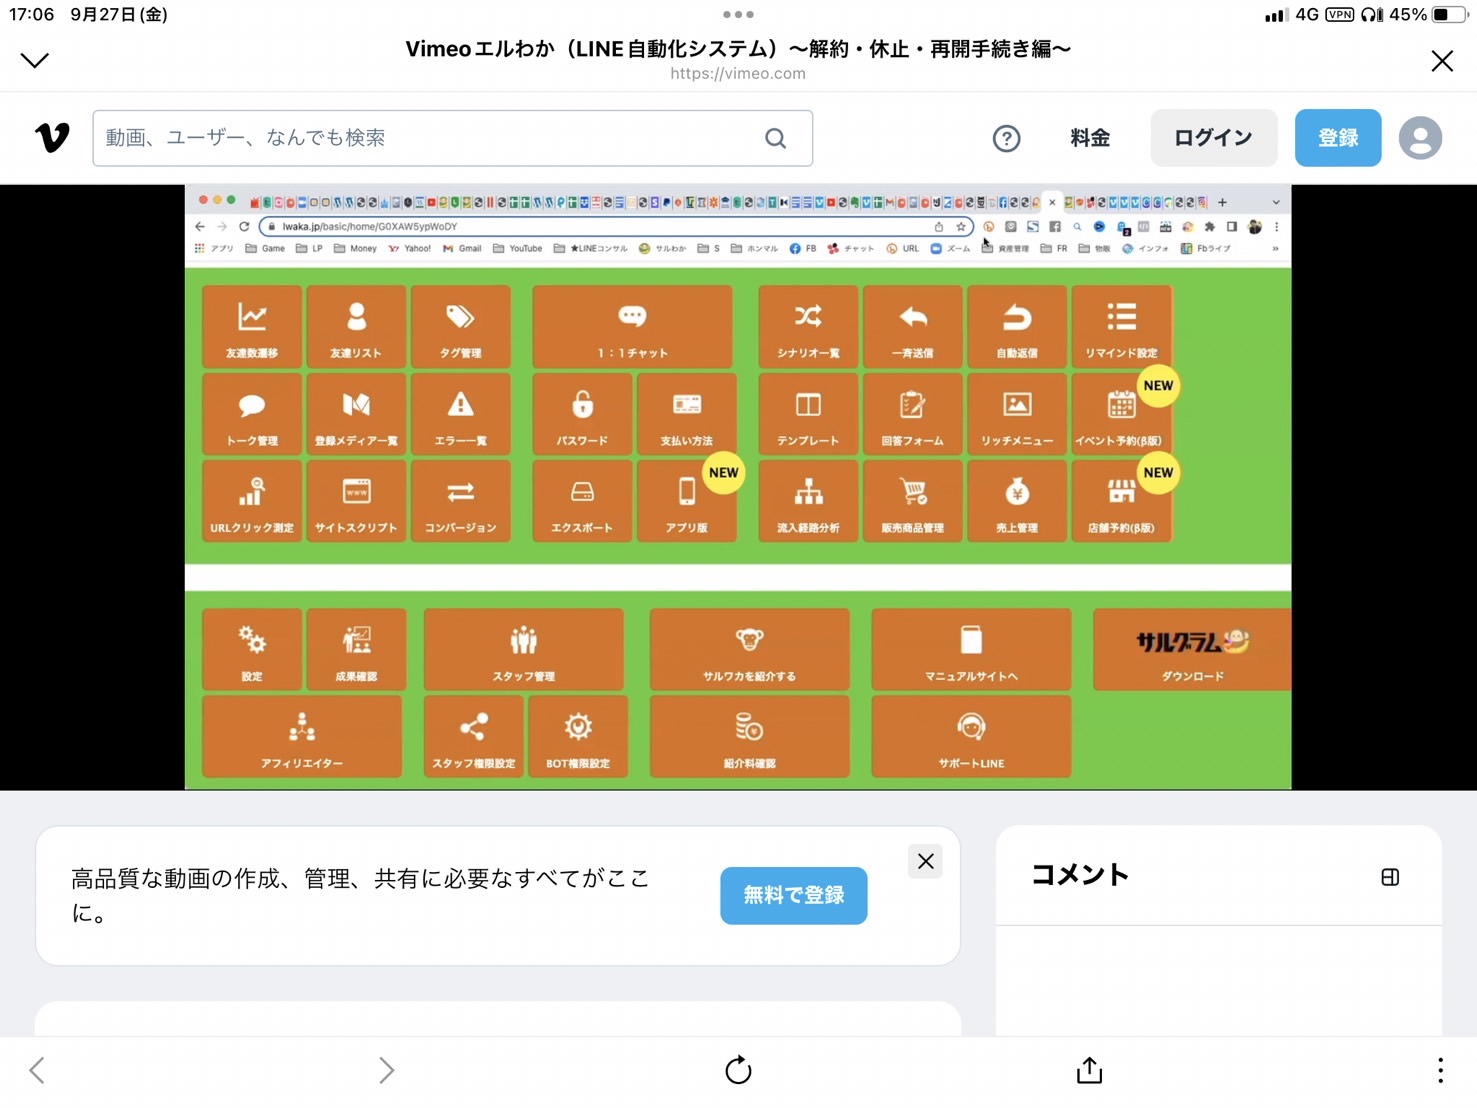Image resolution: width=1477 pixels, height=1108 pixels.
Task: Open the share sheet icon
Action: tap(1089, 1070)
